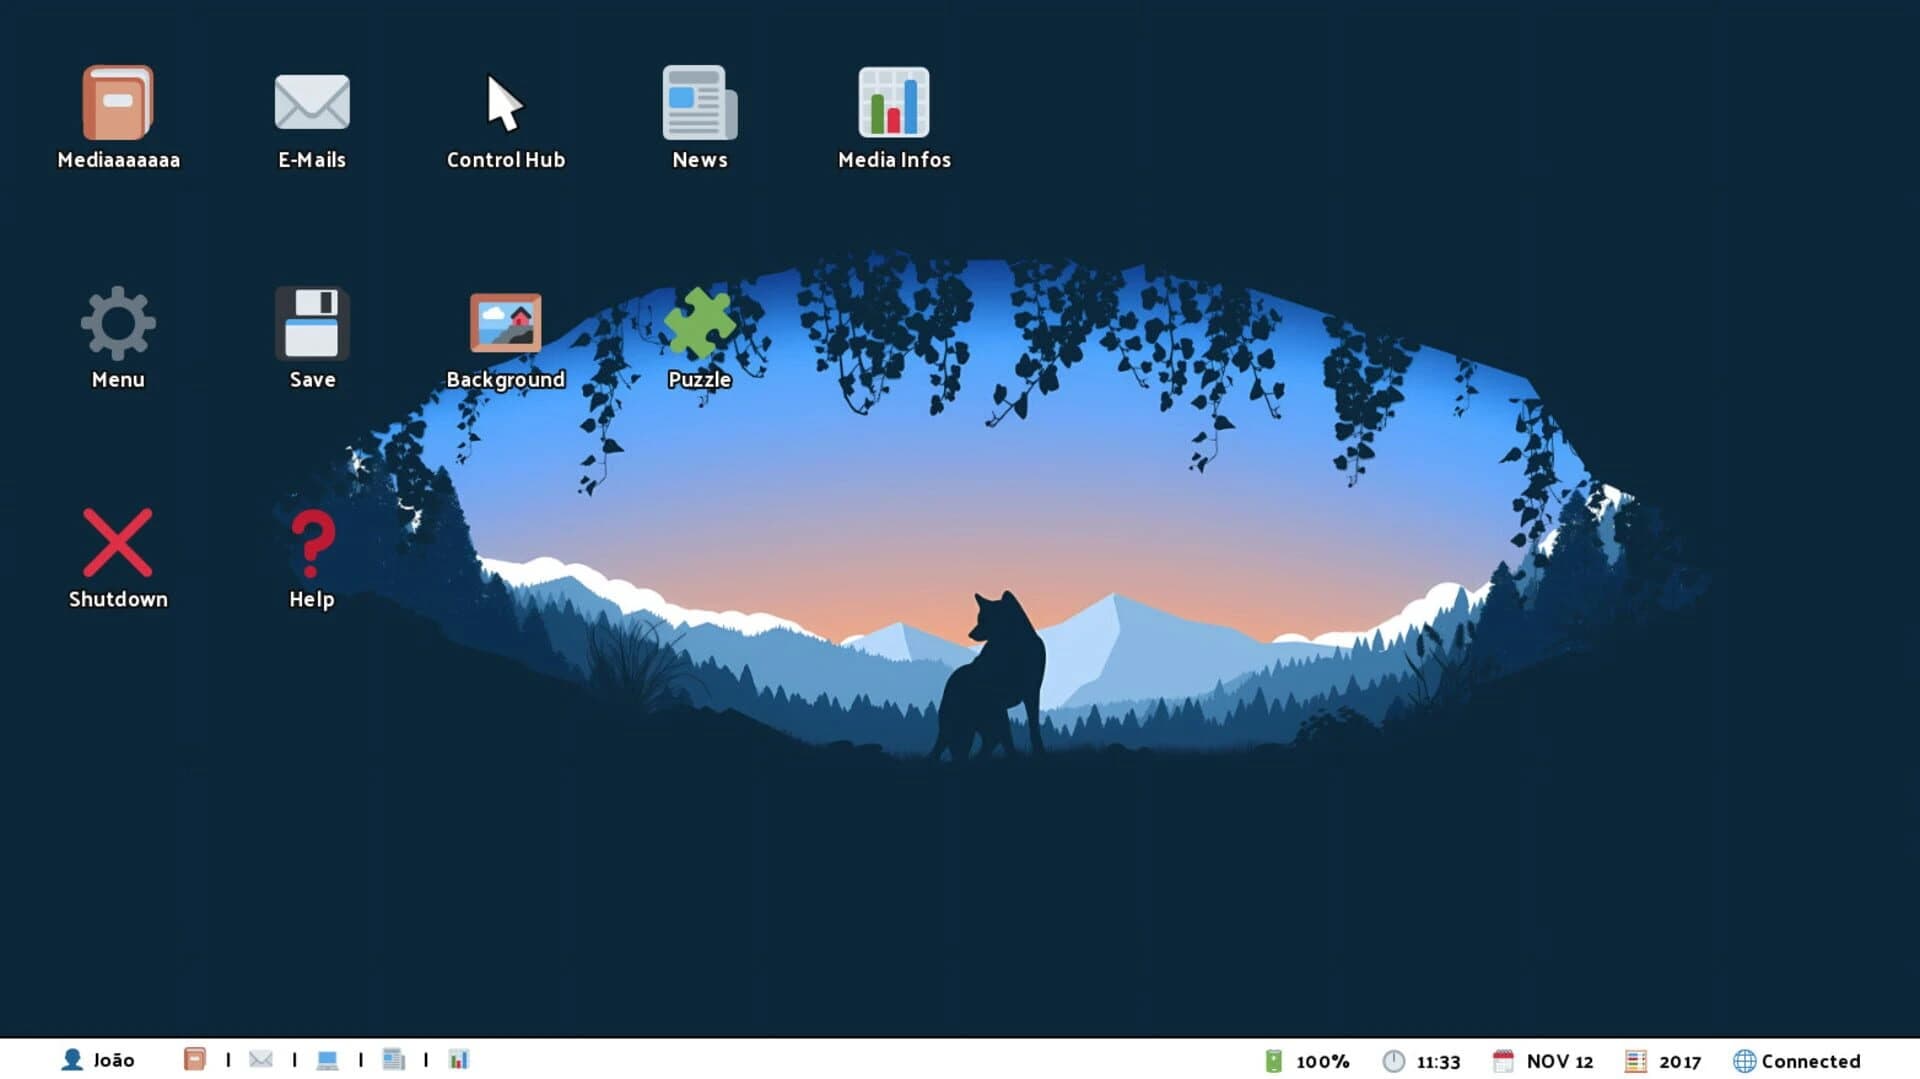The width and height of the screenshot is (1920, 1079).
Task: Click the laptop icon in the taskbar
Action: (x=327, y=1059)
